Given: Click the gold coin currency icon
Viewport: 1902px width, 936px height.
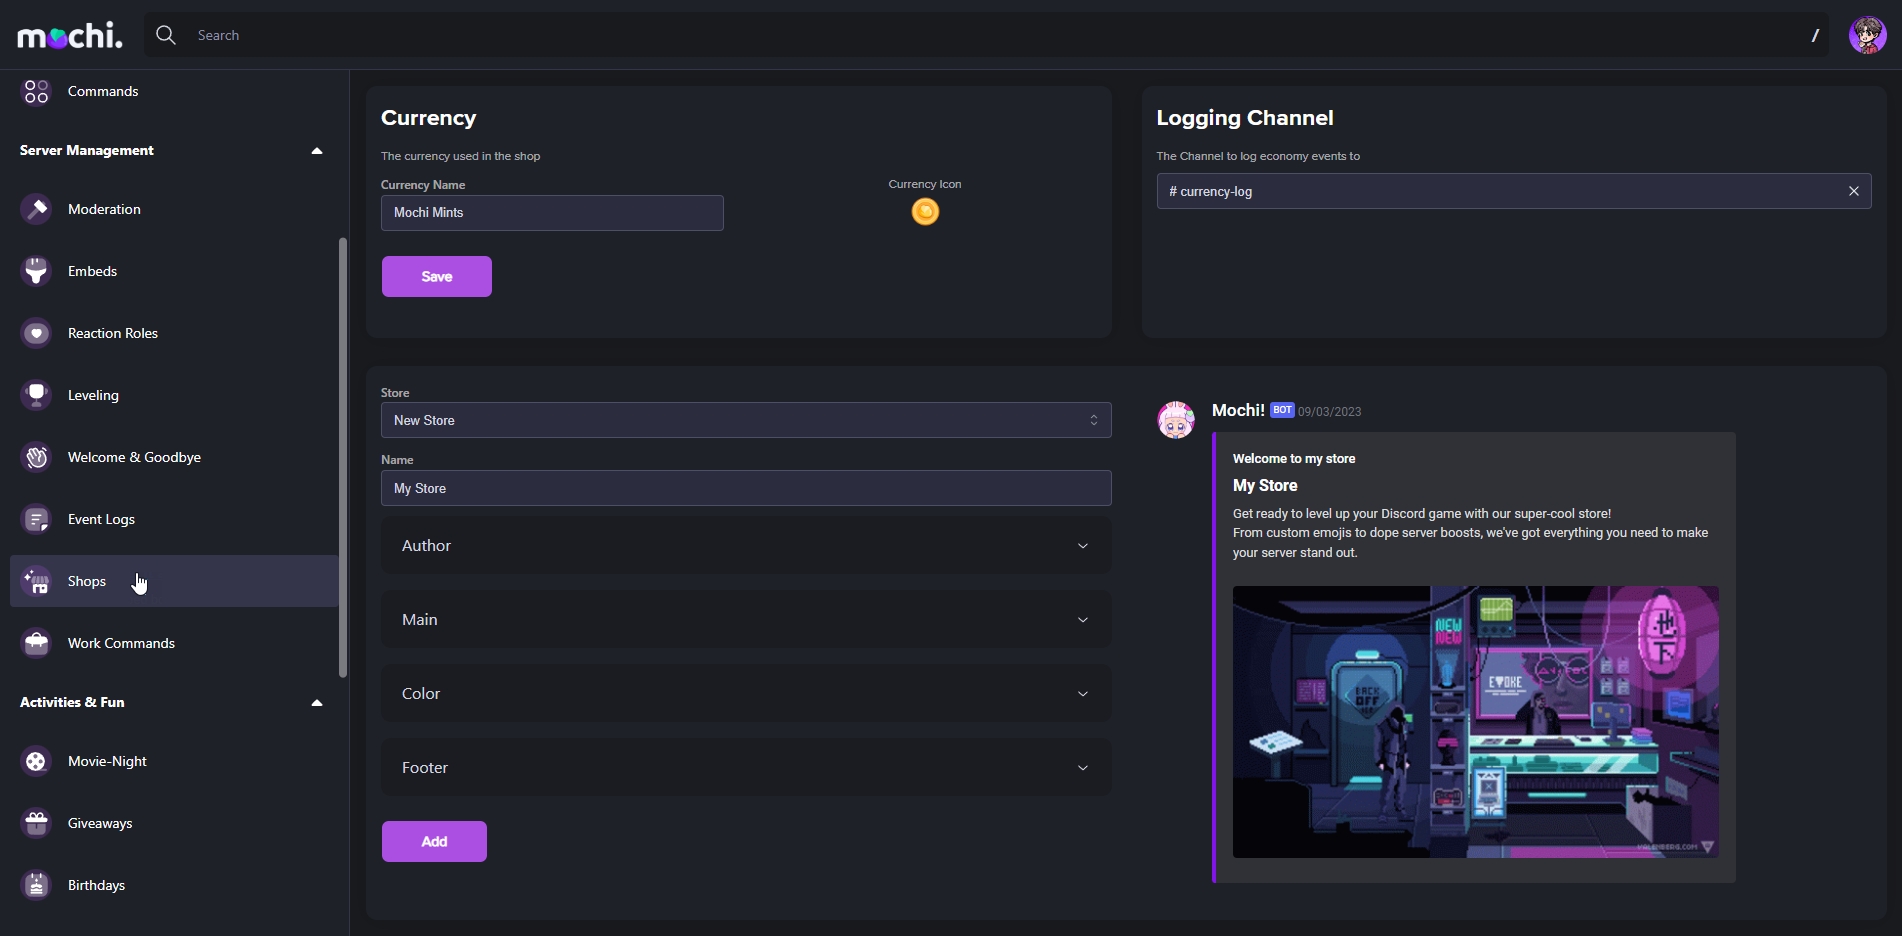Looking at the screenshot, I should [x=925, y=212].
